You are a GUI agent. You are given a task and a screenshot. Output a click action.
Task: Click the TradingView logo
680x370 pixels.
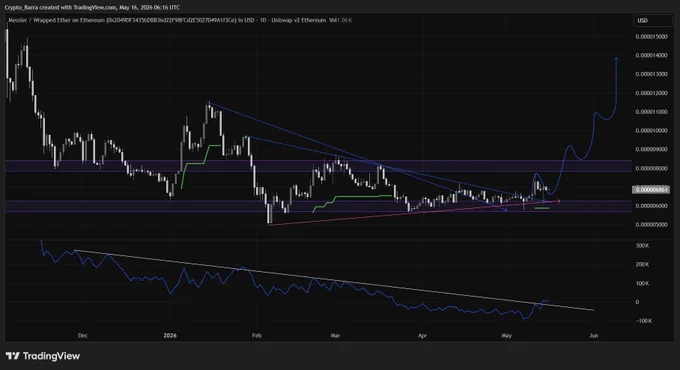tap(43, 356)
